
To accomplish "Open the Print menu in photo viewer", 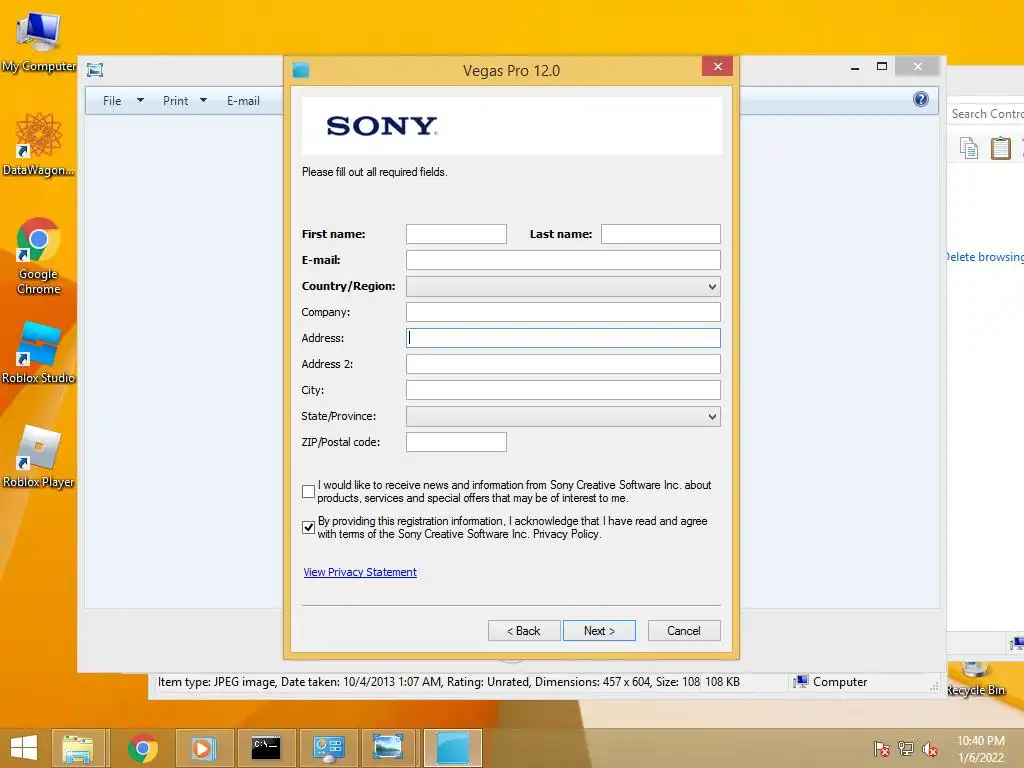I will tap(176, 101).
